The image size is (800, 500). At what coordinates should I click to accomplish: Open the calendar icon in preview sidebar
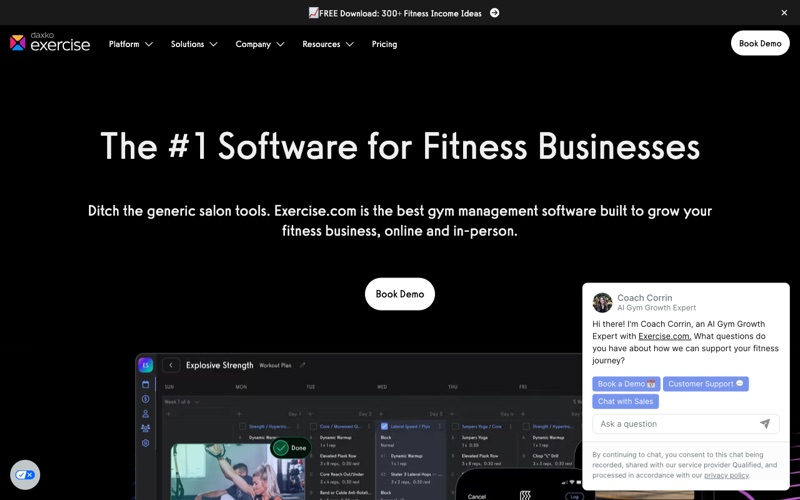coord(145,384)
